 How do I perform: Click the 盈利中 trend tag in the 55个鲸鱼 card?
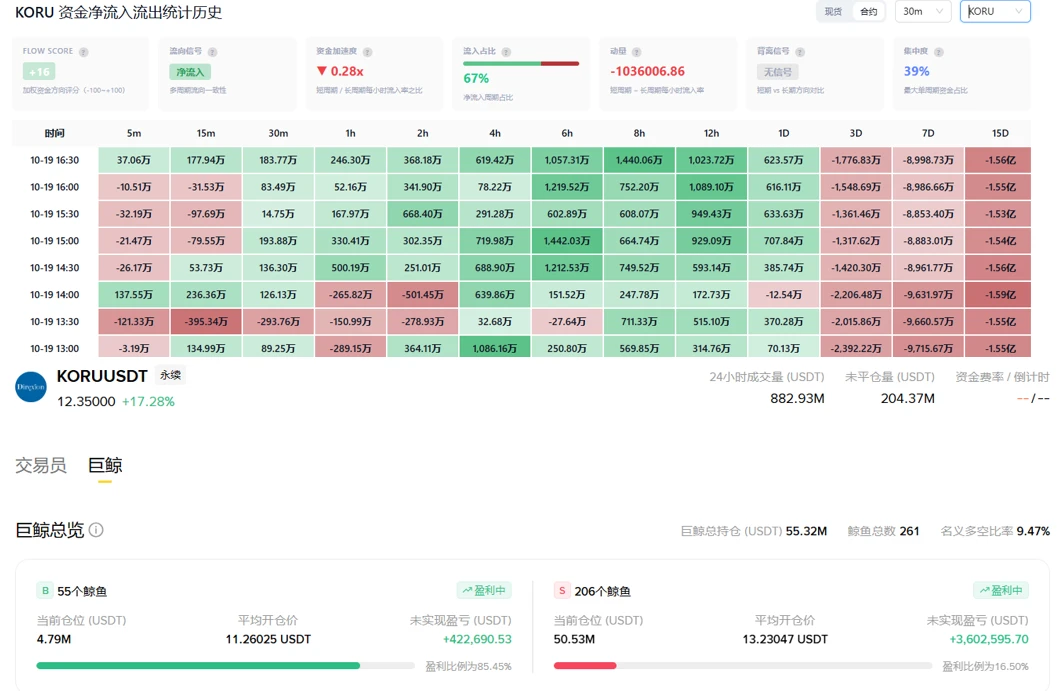(484, 591)
